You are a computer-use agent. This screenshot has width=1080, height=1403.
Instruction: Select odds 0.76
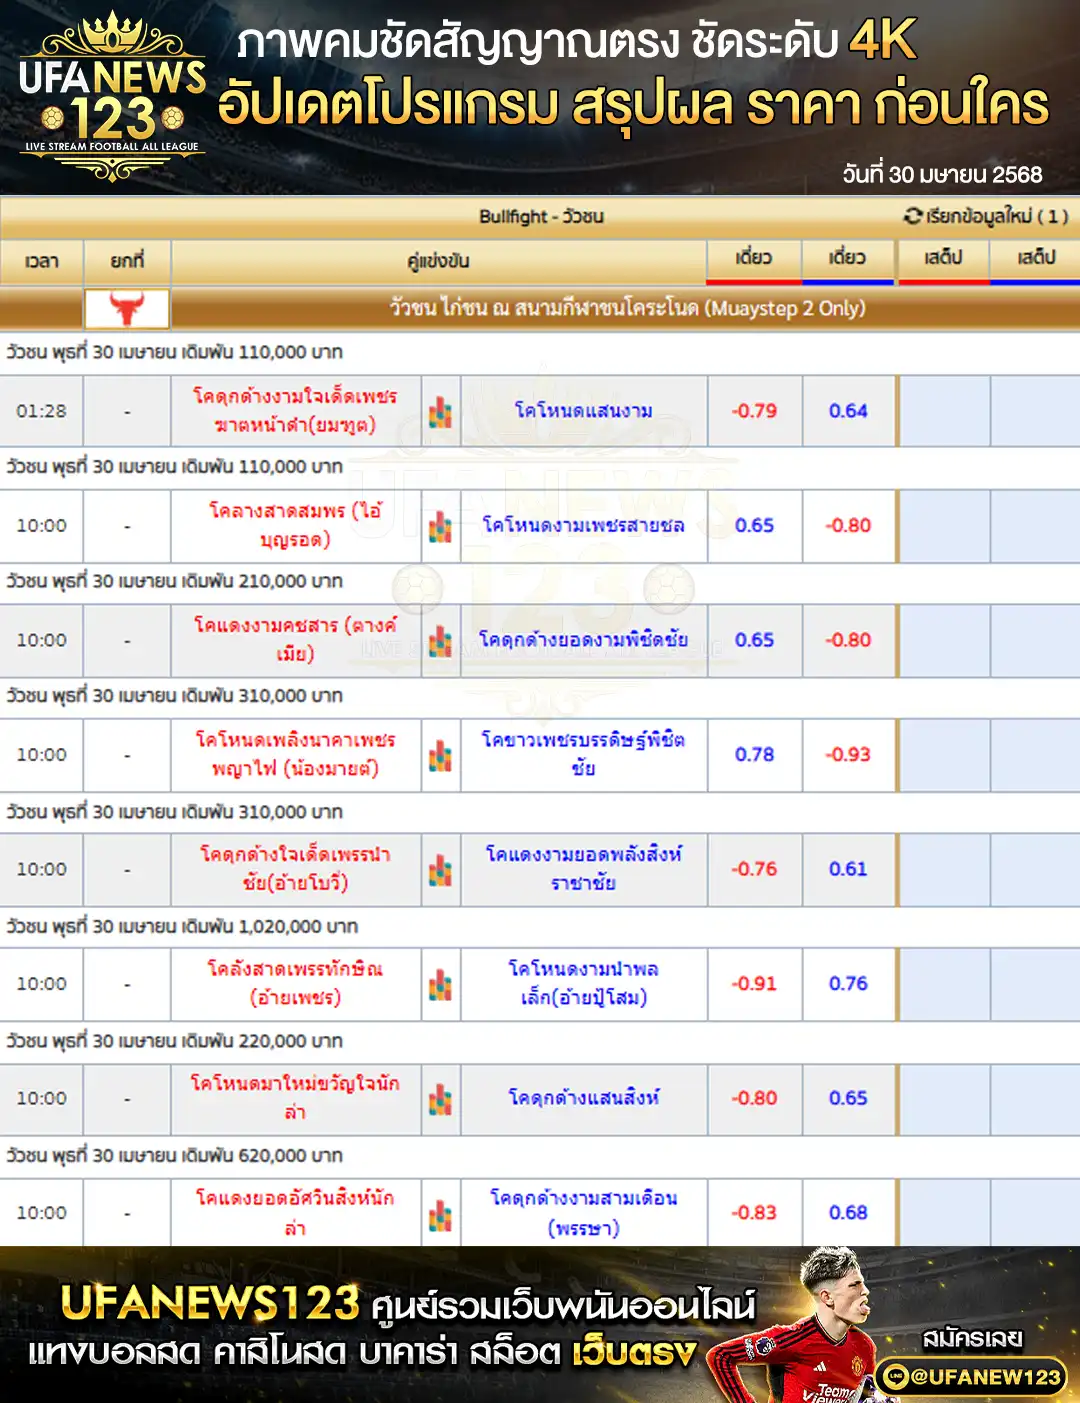848,984
